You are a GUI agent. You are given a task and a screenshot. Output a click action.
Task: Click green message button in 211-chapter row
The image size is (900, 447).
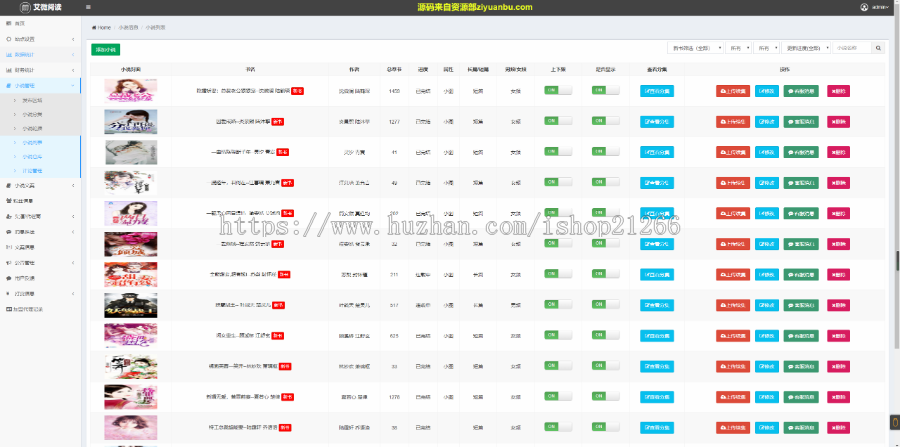tap(801, 274)
